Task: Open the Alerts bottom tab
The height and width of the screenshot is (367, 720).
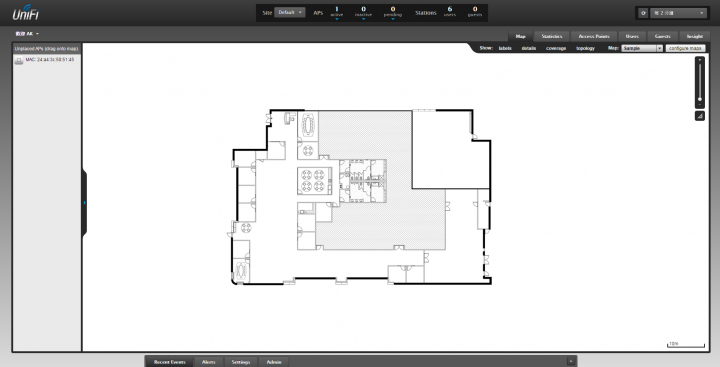Action: (208, 362)
